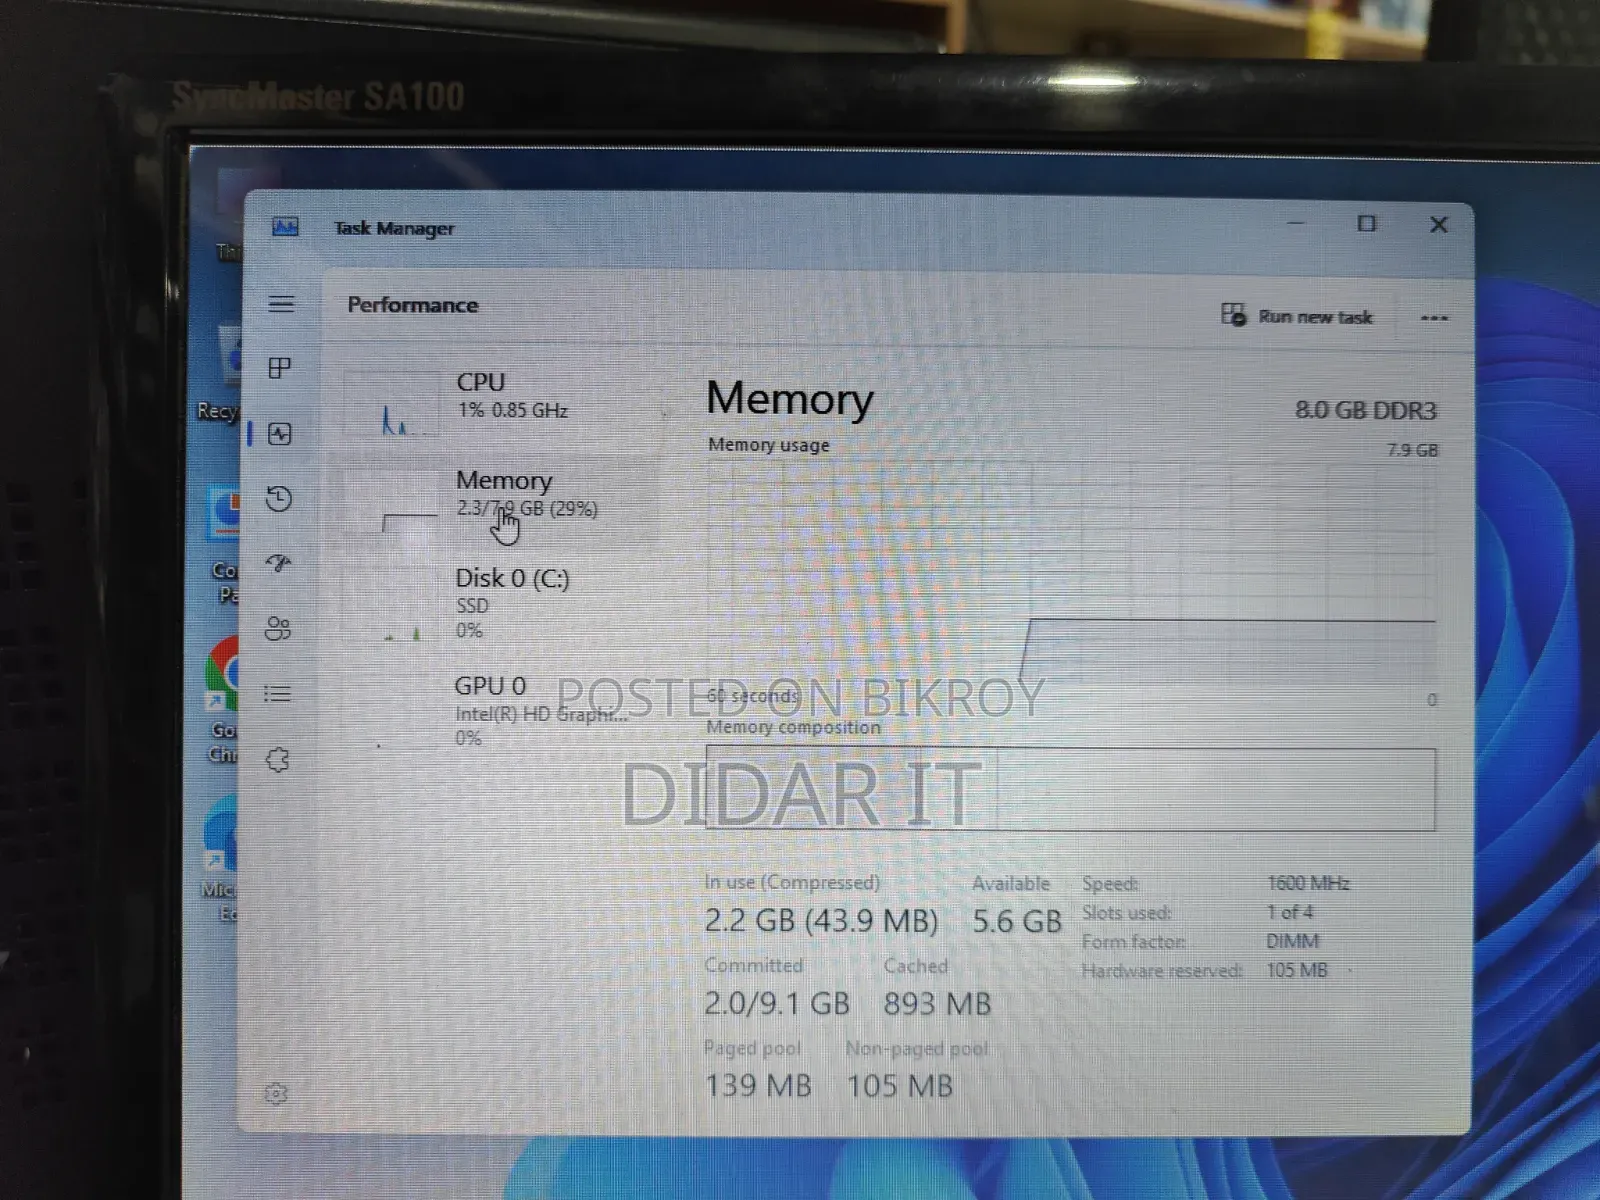Open the Services page icon
This screenshot has width=1600, height=1200.
[277, 760]
